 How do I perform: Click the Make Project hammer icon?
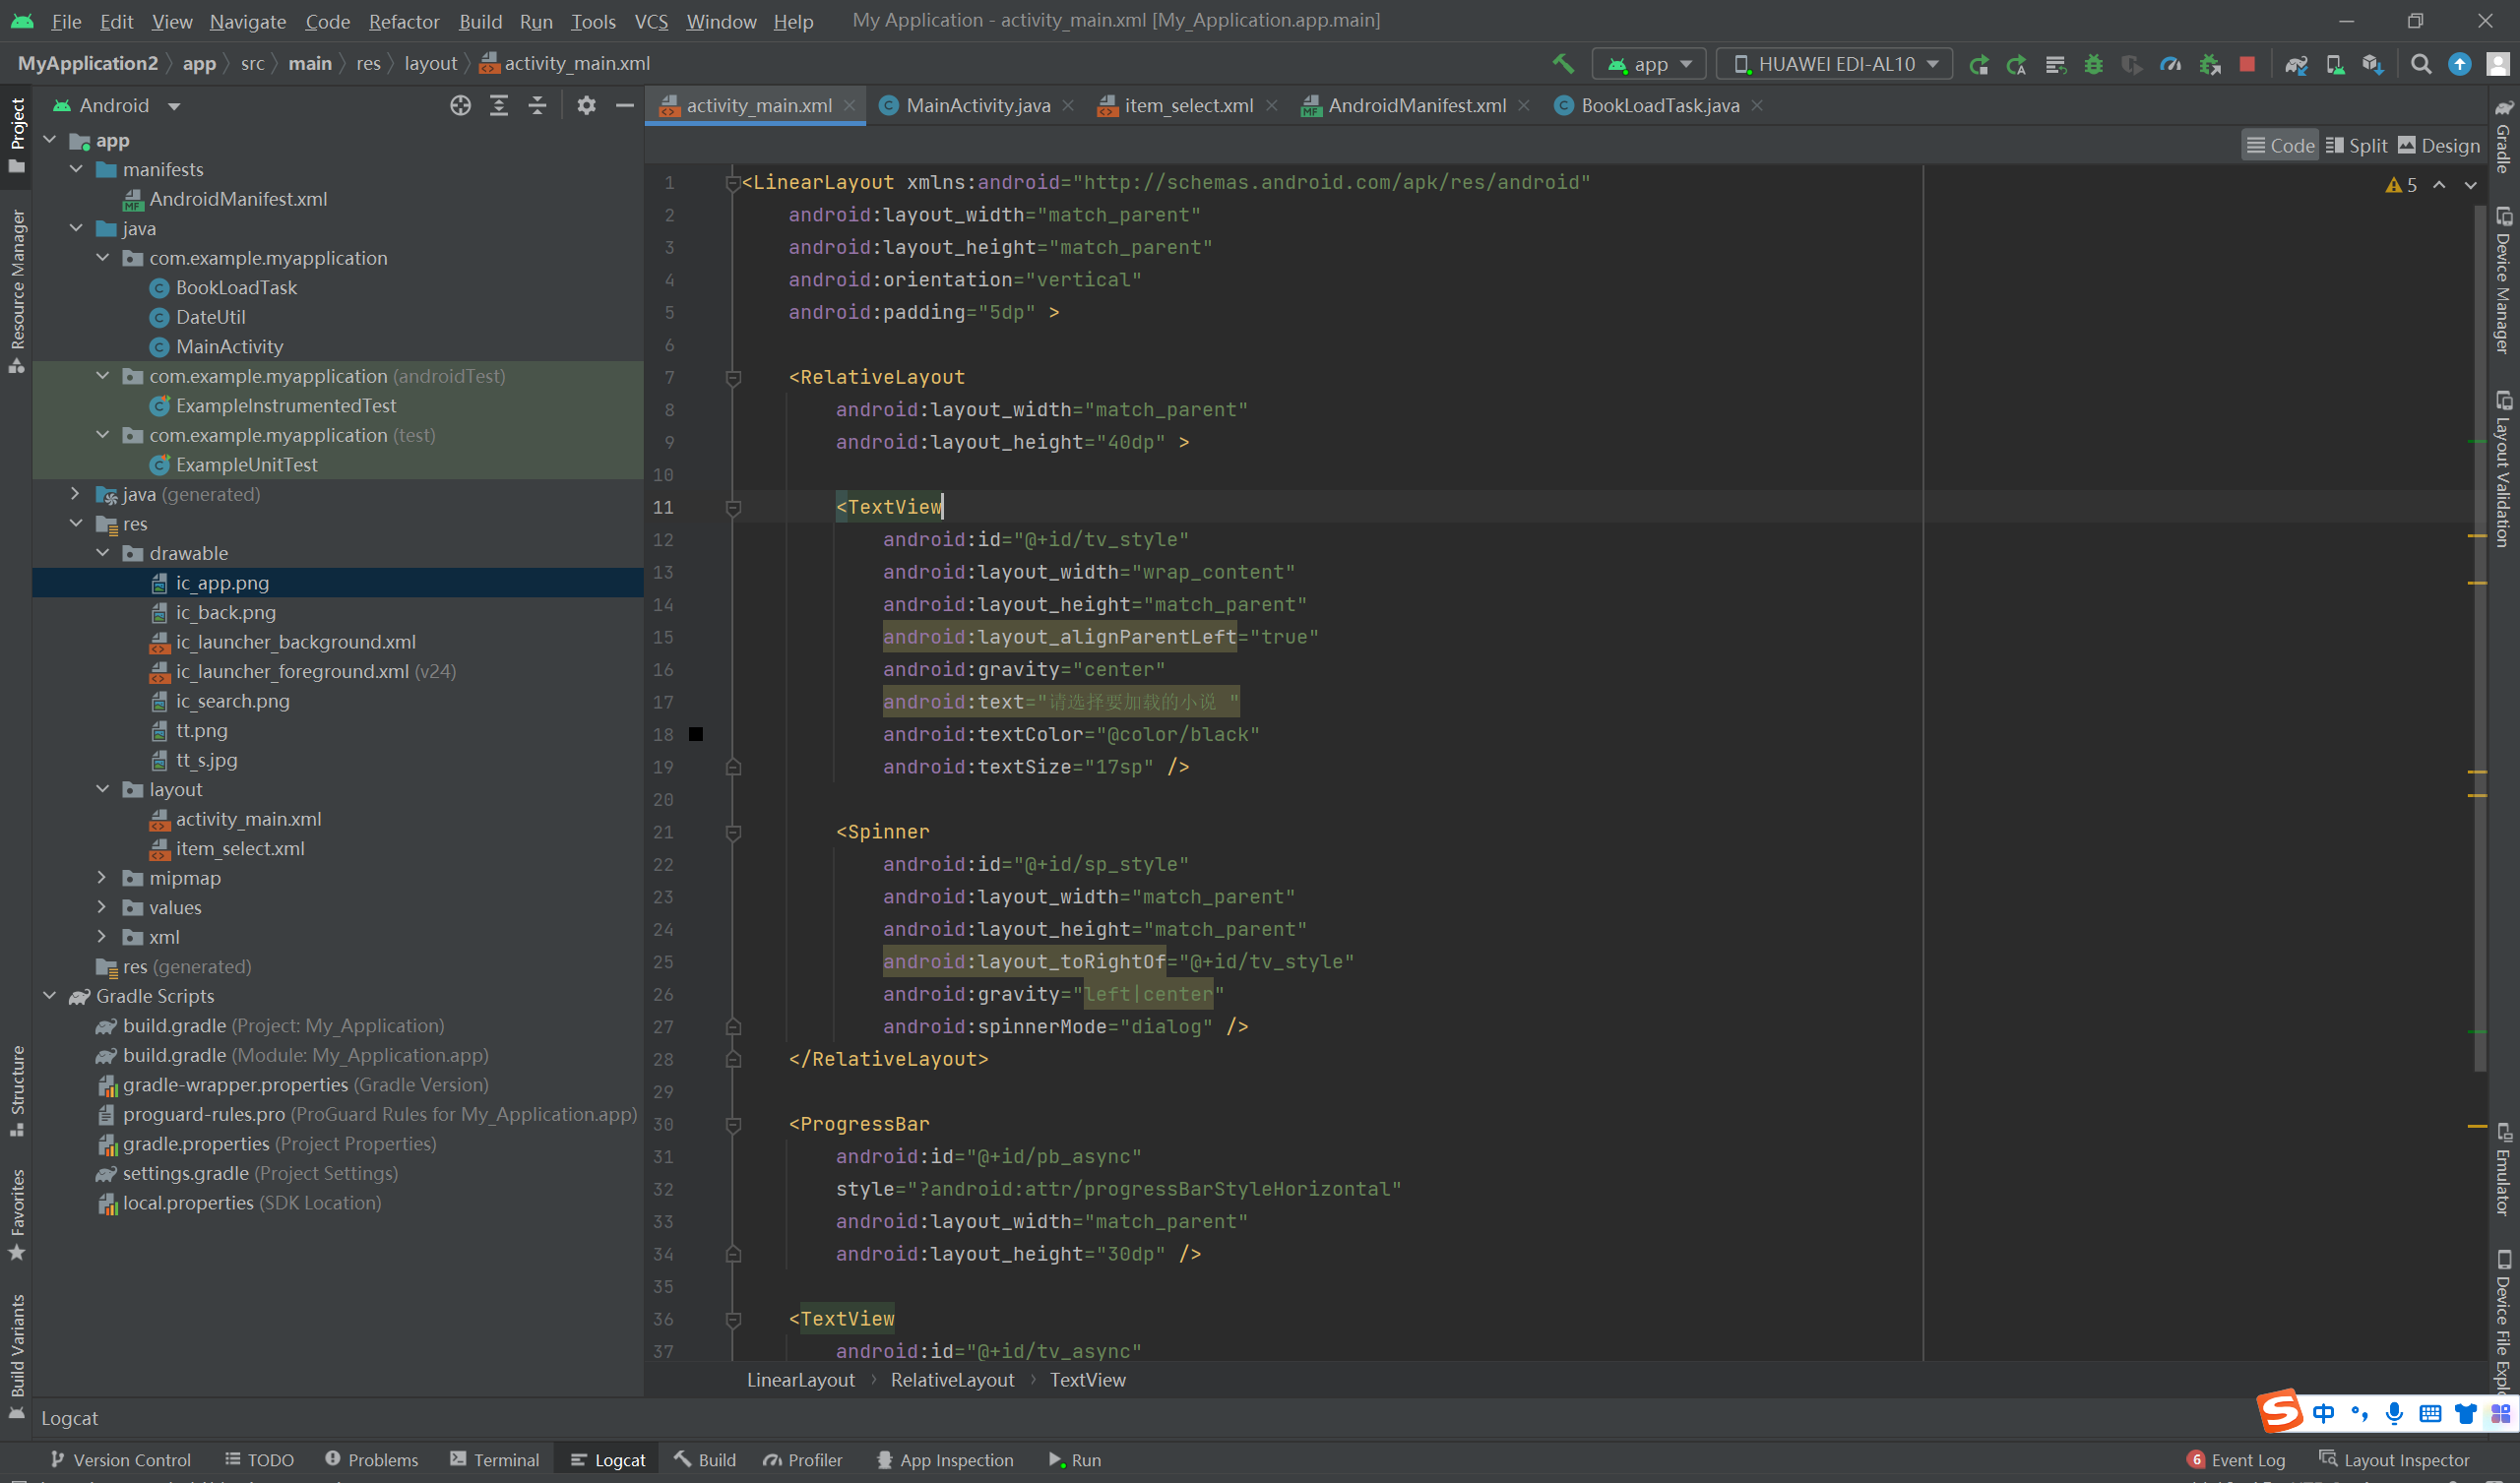point(1563,64)
